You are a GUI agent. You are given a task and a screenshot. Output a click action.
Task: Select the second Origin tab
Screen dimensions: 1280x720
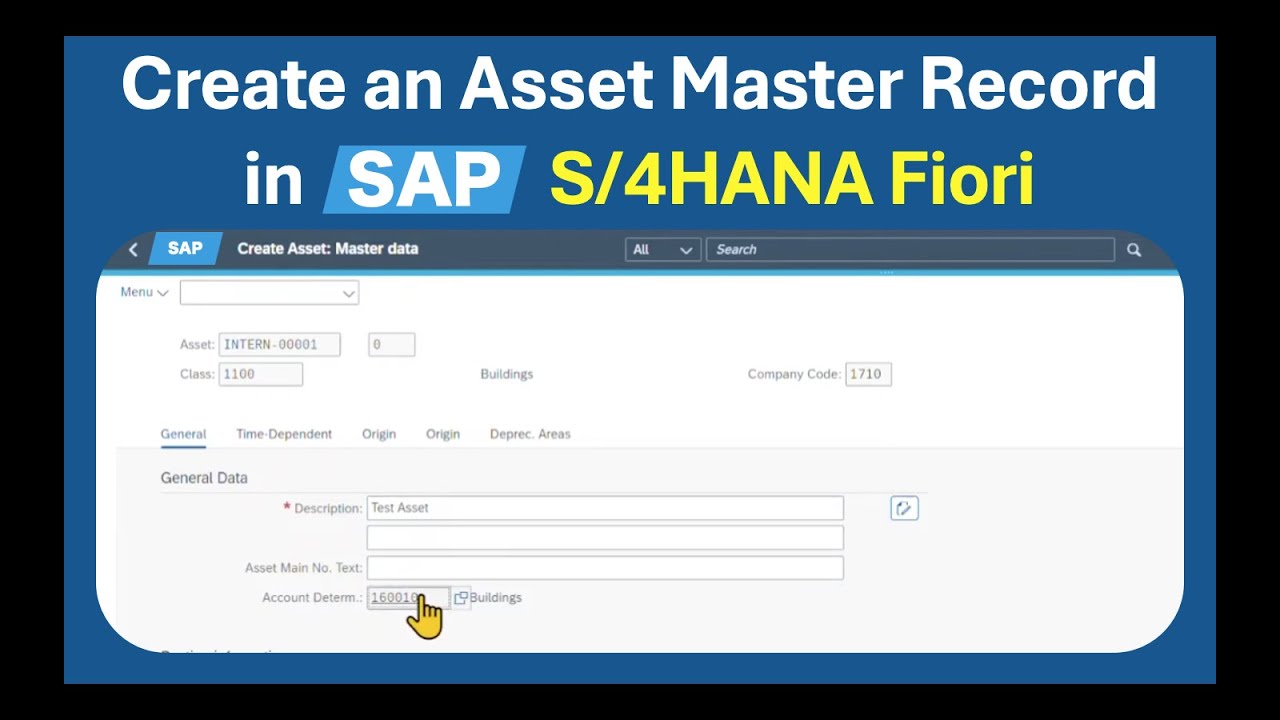[443, 434]
